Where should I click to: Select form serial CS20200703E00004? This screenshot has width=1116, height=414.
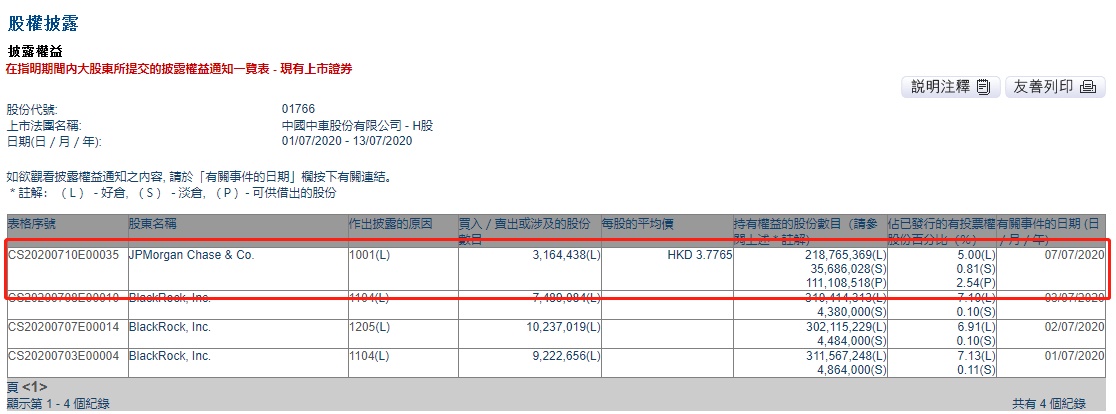[x=63, y=356]
